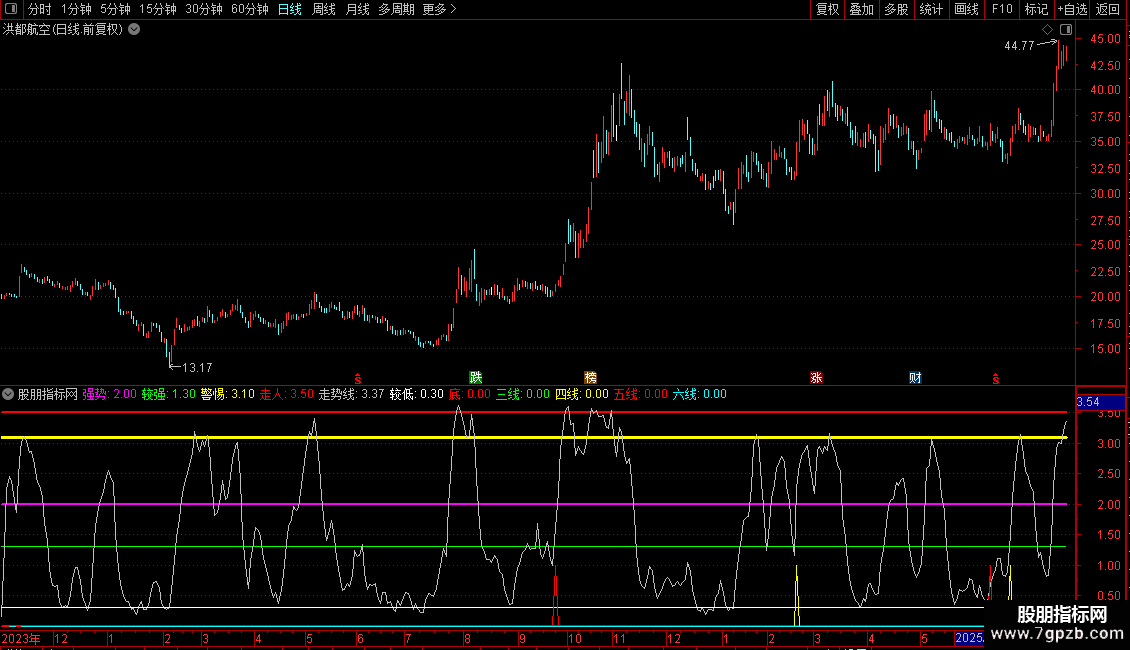This screenshot has width=1130, height=650.
Task: Click the 返回 back button
Action: click(x=1108, y=9)
